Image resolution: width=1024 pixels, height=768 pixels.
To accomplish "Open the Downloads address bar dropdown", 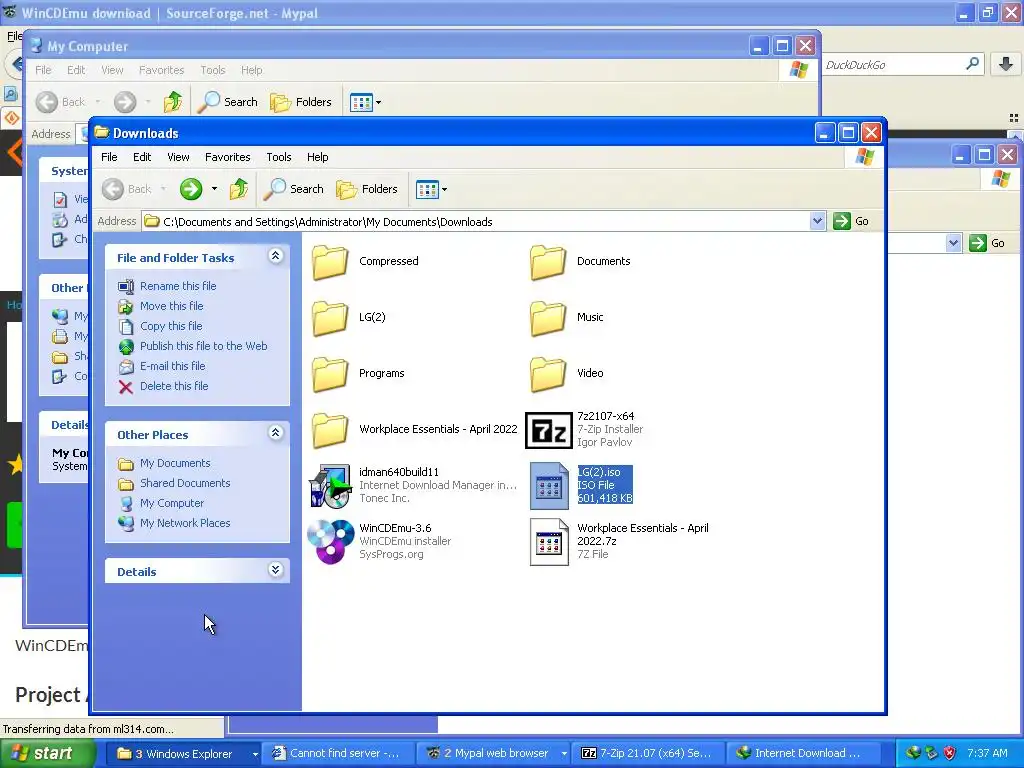I will pos(817,221).
